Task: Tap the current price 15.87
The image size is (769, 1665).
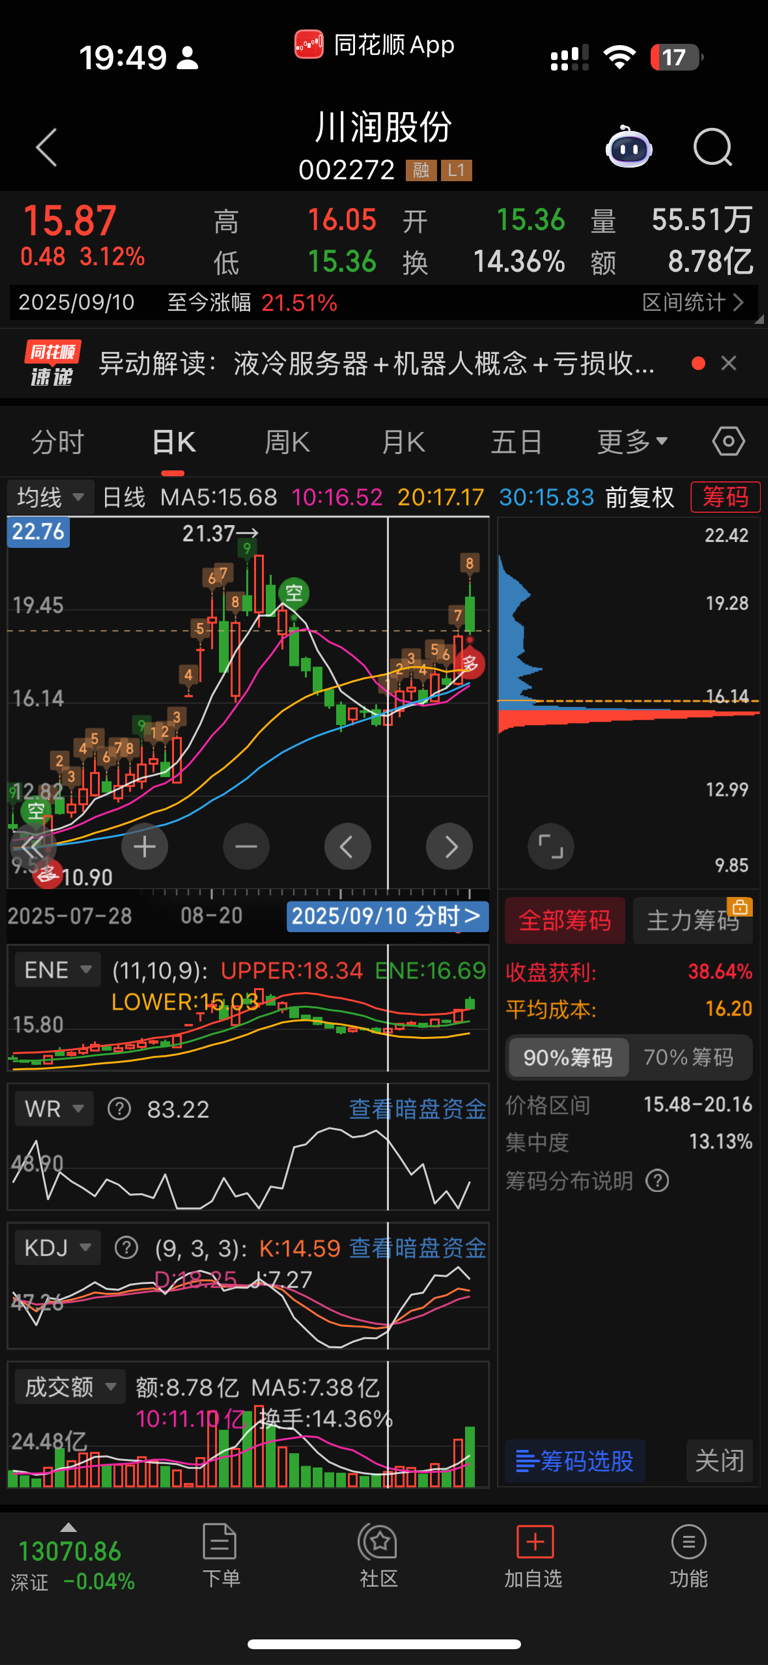Action: tap(69, 221)
